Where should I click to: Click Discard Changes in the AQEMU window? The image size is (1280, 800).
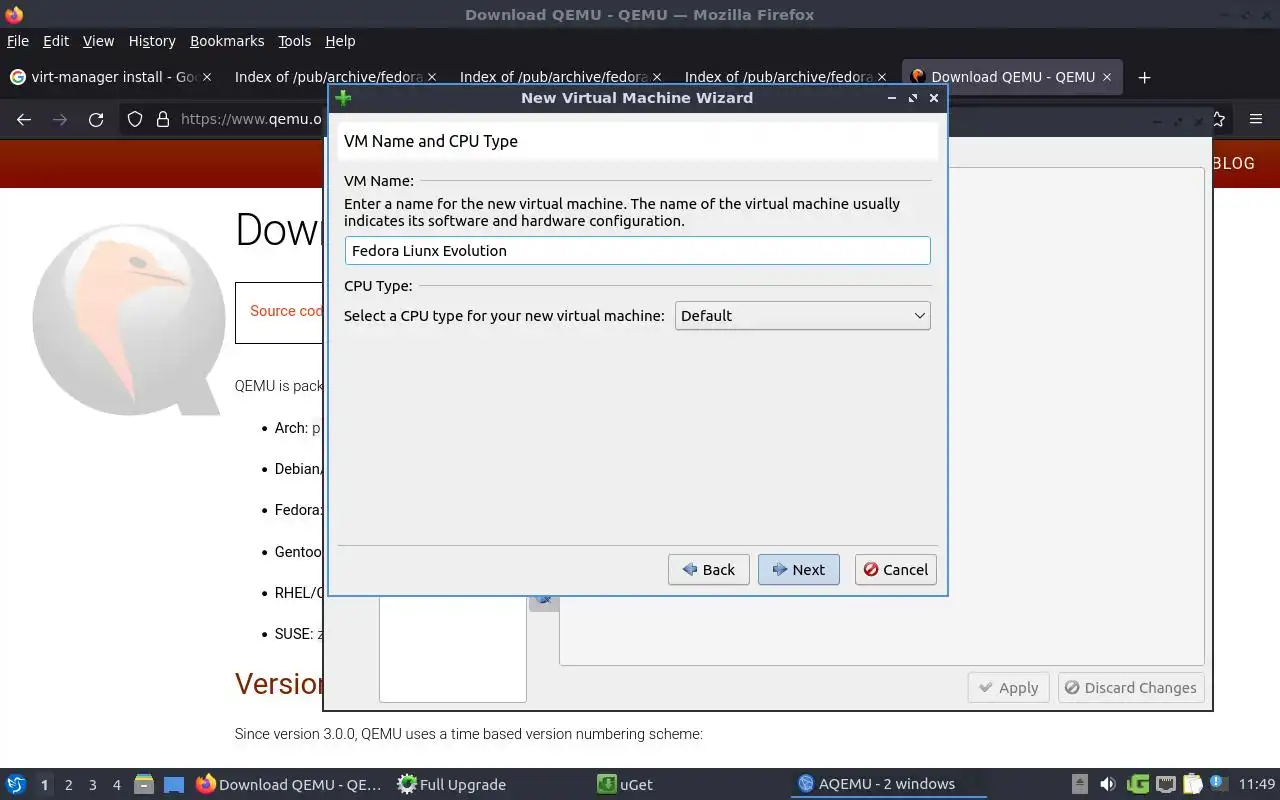coord(1131,688)
